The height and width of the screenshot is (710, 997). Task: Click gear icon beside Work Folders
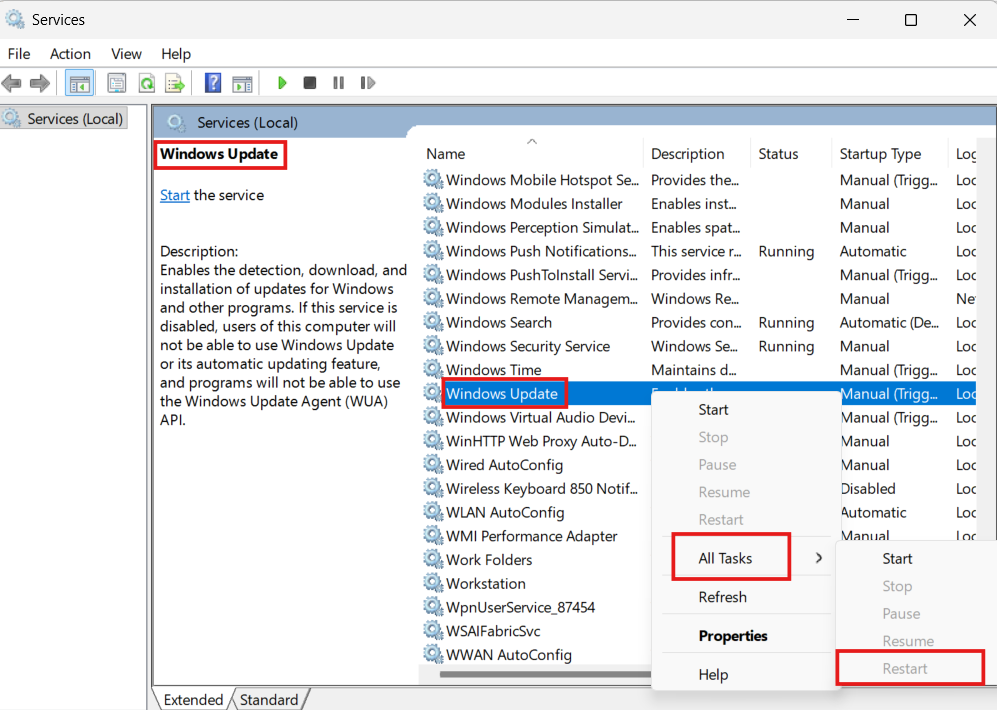(433, 559)
